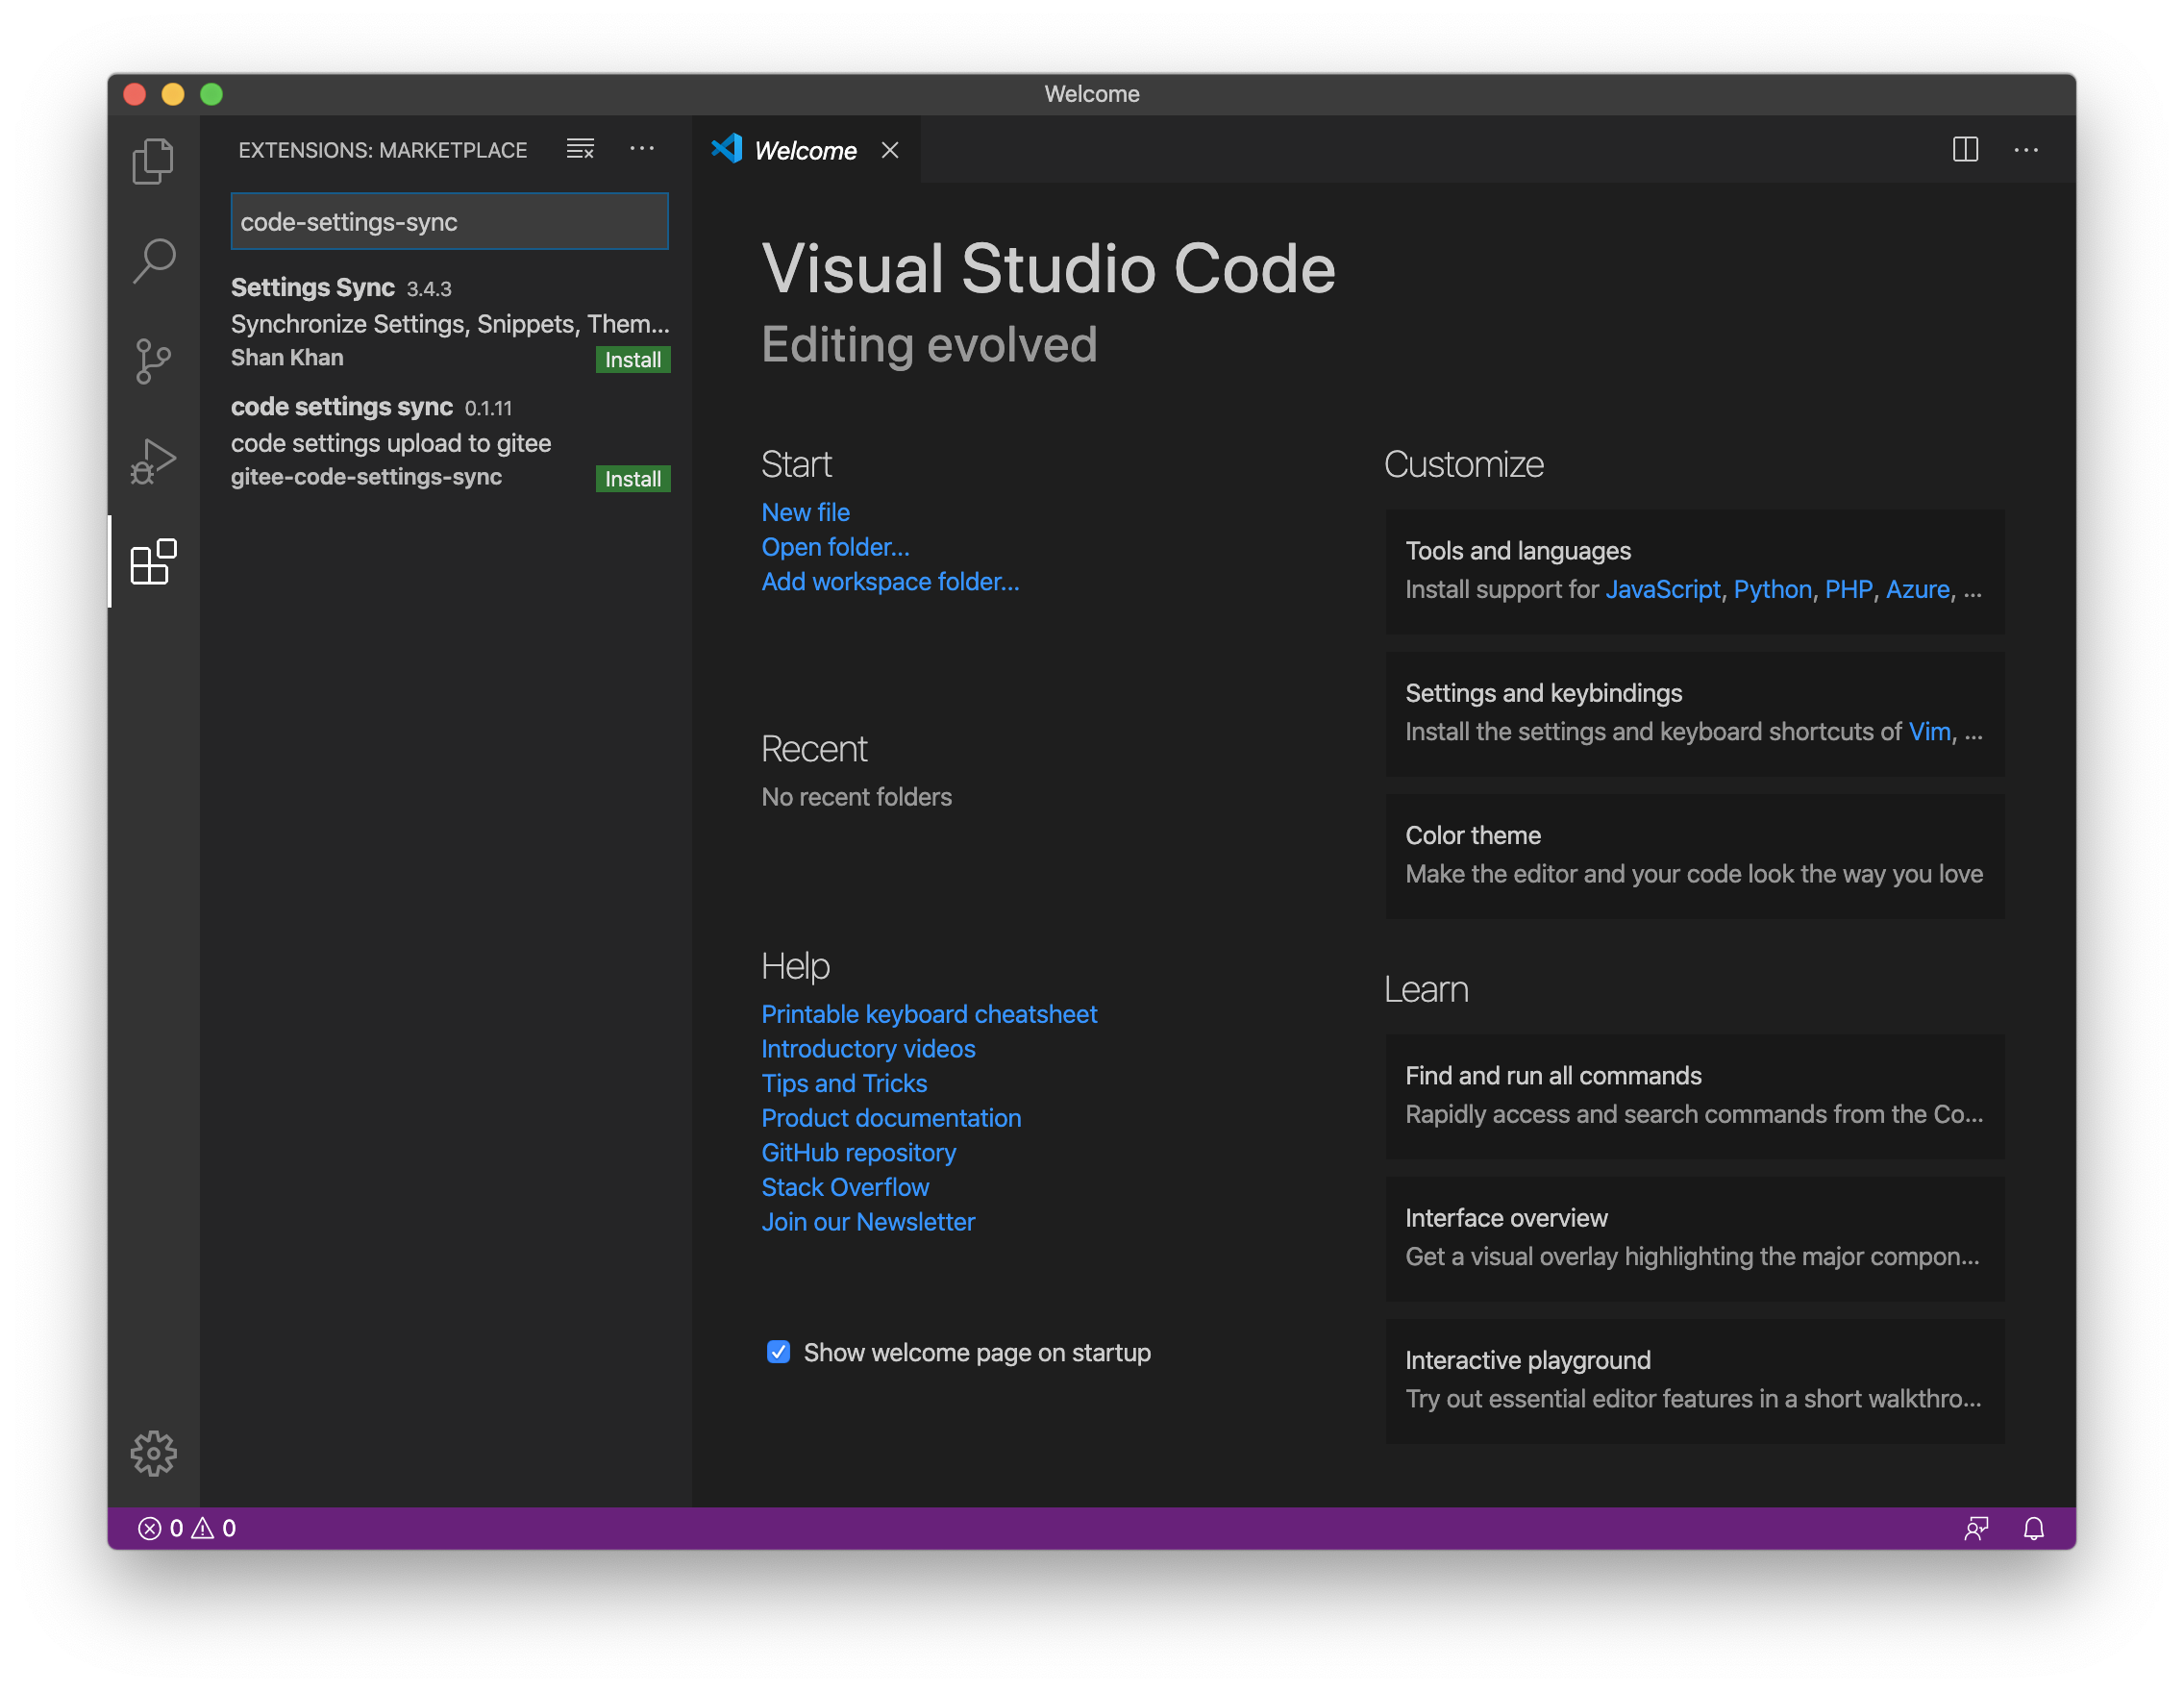Select the Welcome editor tab
The width and height of the screenshot is (2184, 1692).
coord(804,151)
